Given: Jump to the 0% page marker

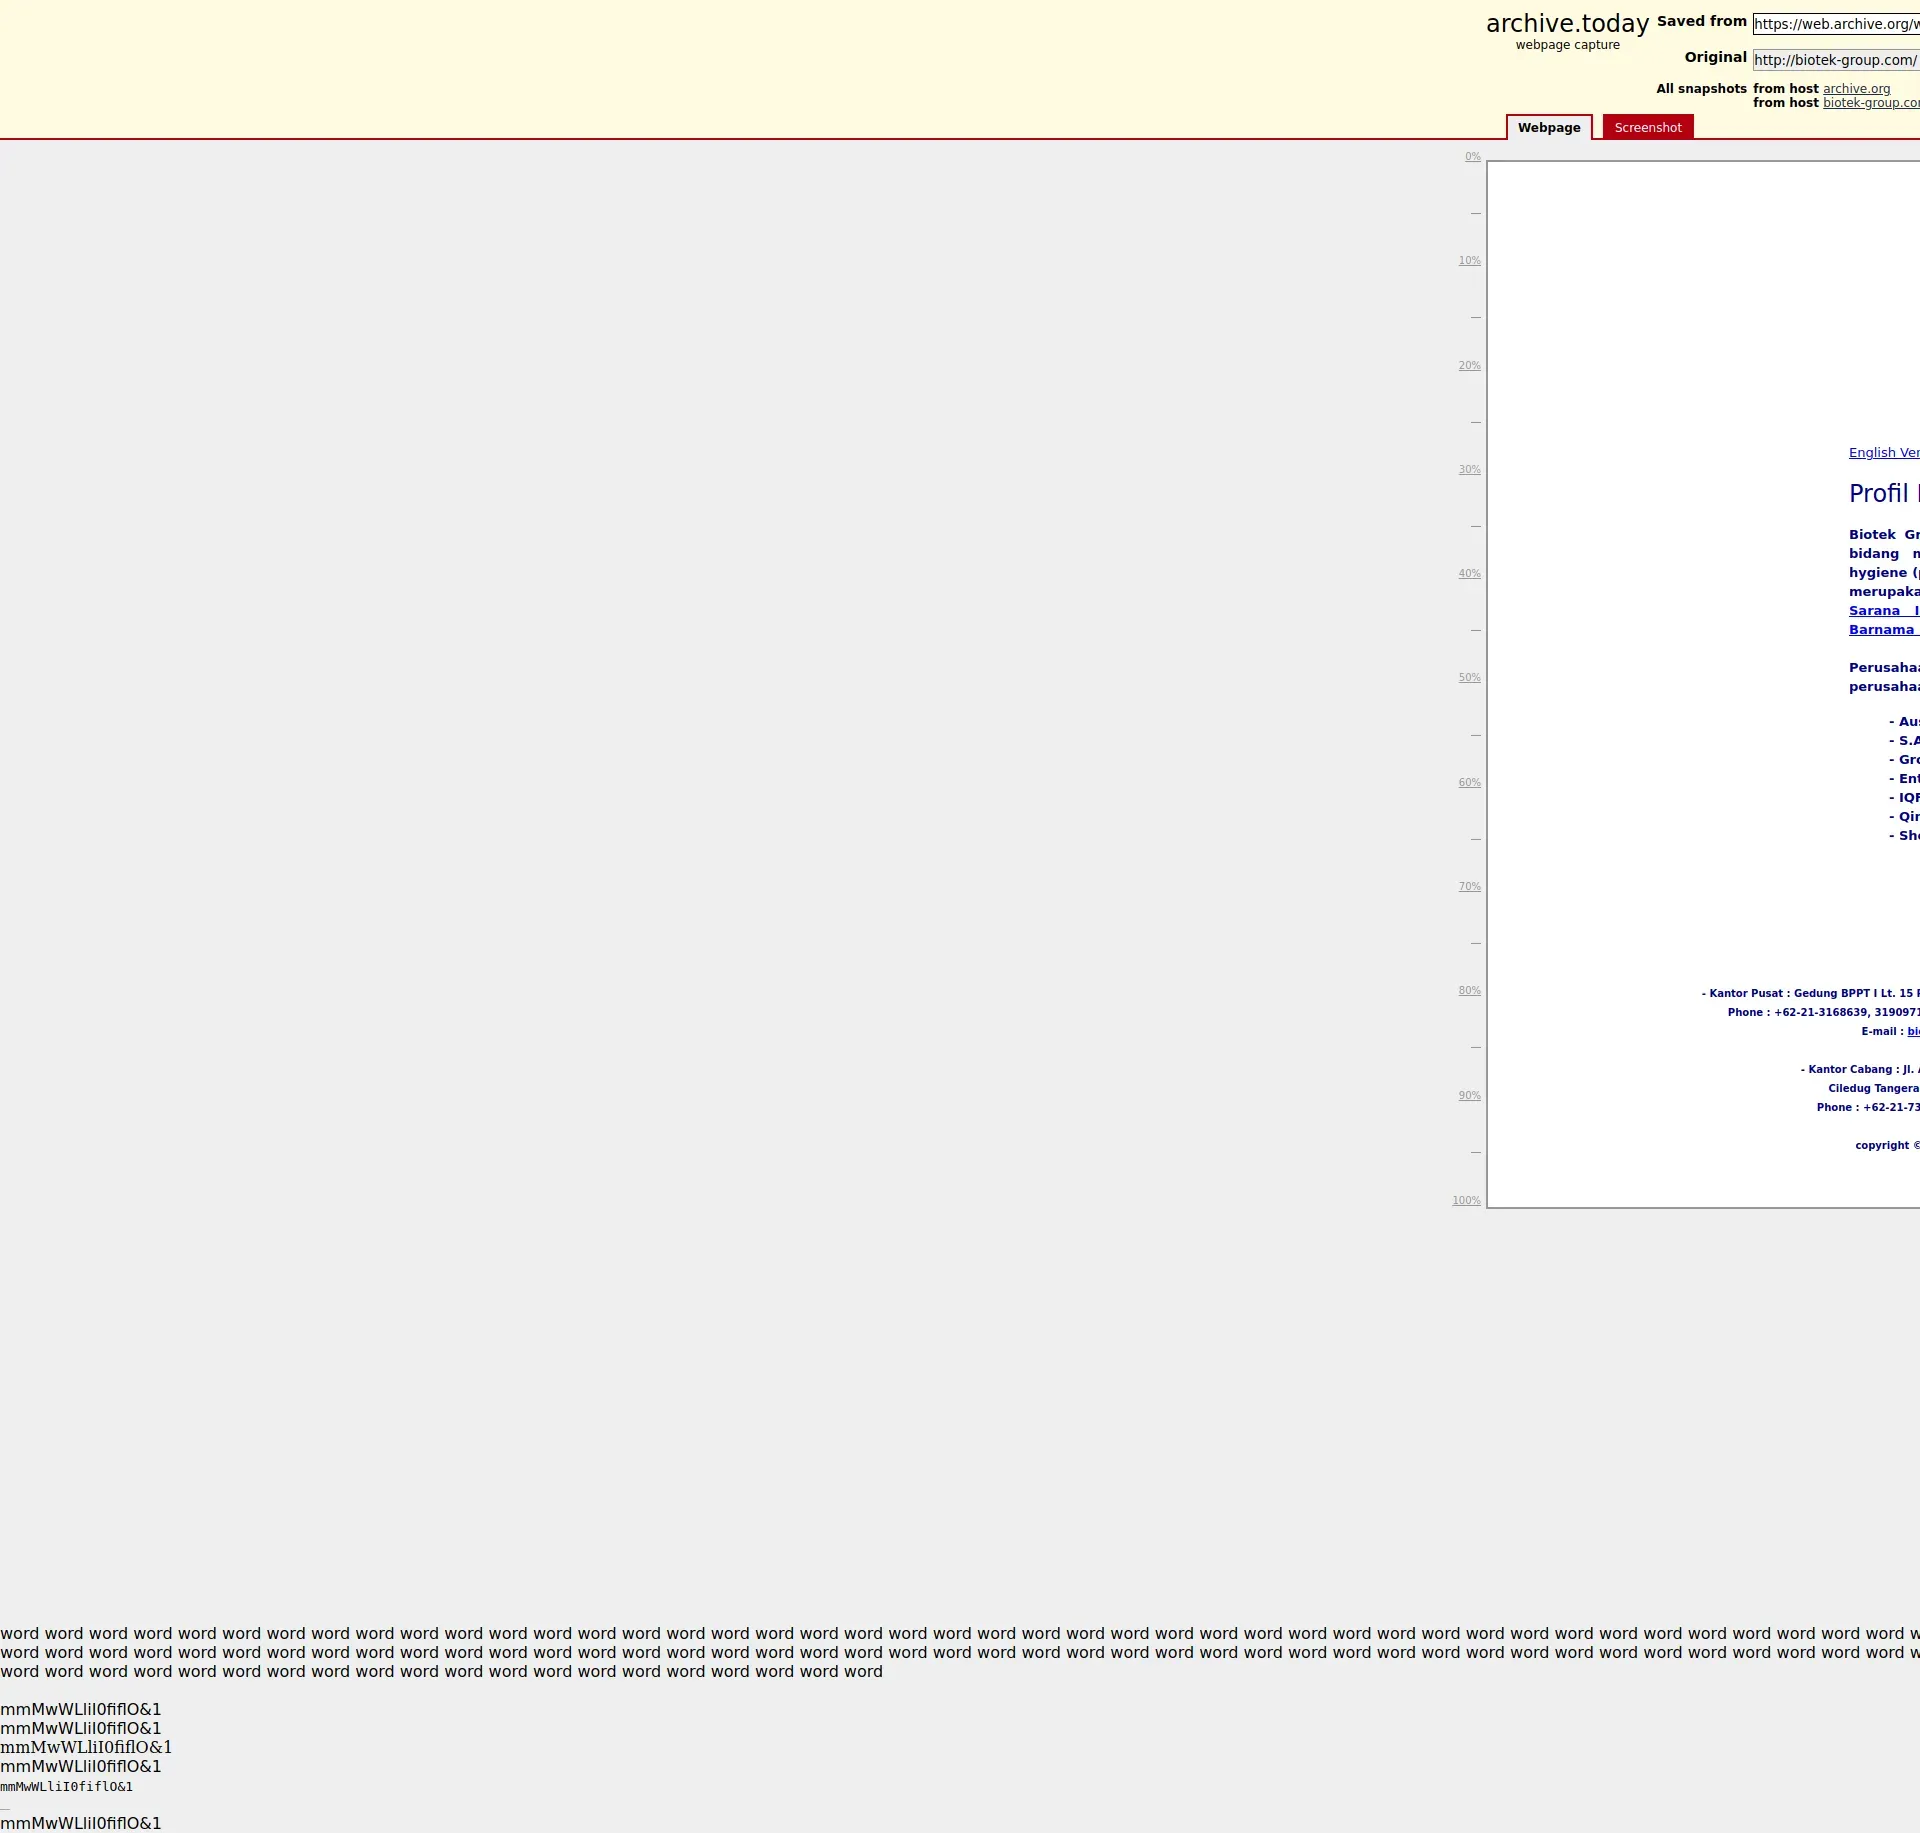Looking at the screenshot, I should click(x=1472, y=157).
